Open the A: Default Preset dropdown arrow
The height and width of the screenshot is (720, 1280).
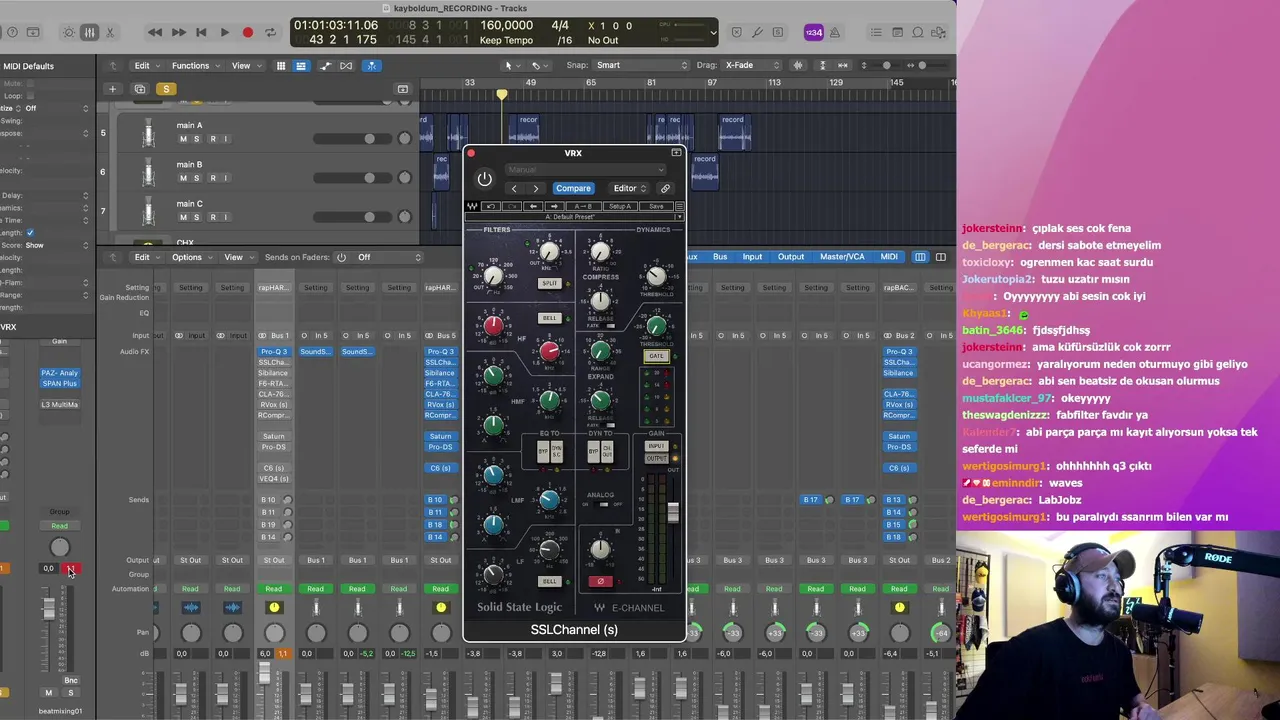(x=679, y=217)
